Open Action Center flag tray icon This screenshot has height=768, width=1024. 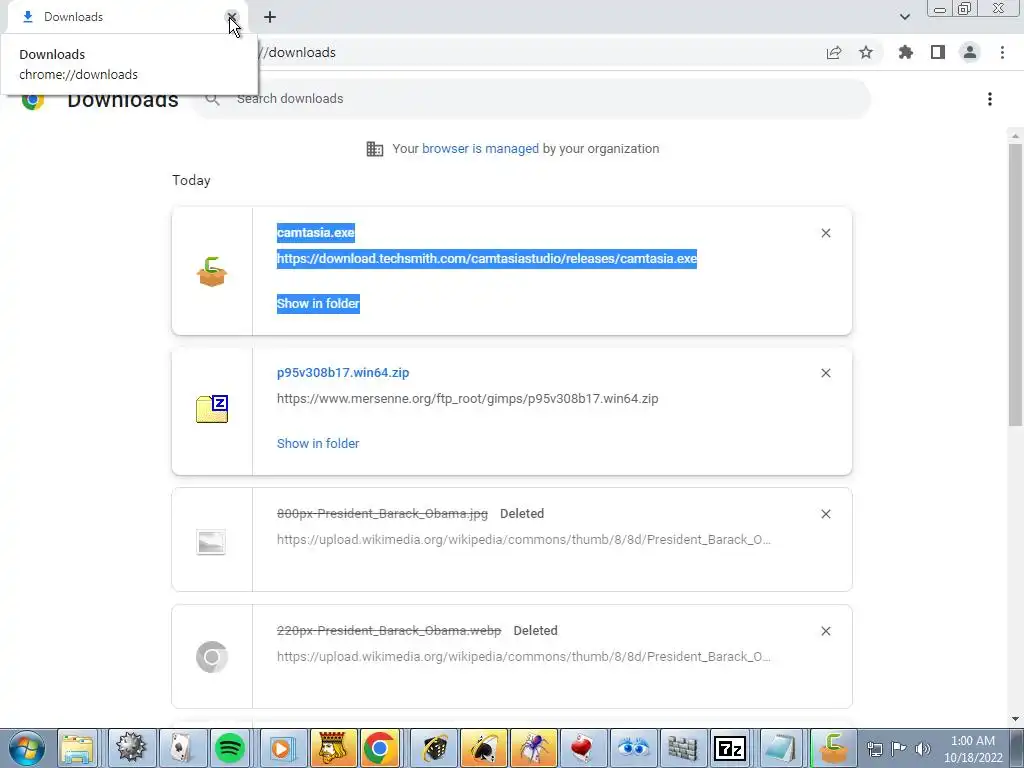point(899,749)
